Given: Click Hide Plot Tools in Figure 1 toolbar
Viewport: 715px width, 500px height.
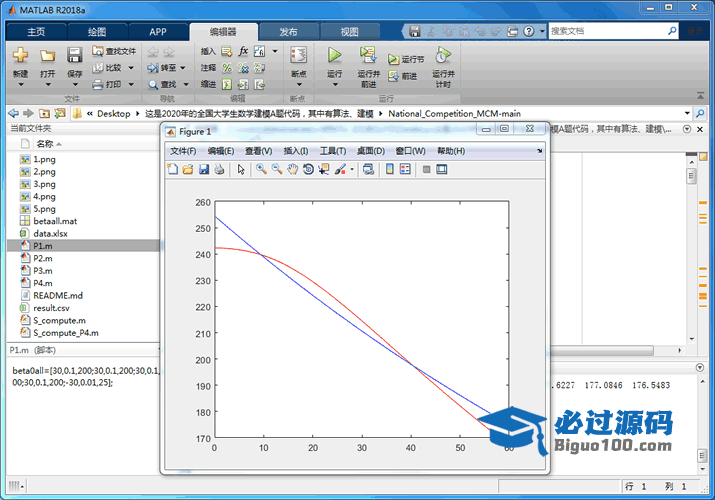Looking at the screenshot, I should [426, 170].
